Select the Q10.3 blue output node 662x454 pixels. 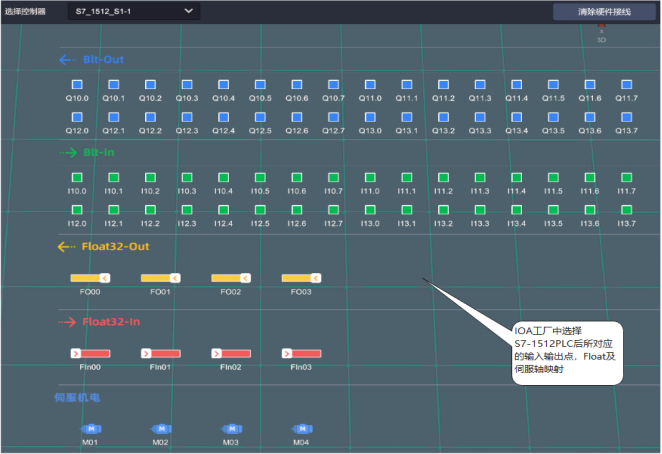(x=187, y=84)
